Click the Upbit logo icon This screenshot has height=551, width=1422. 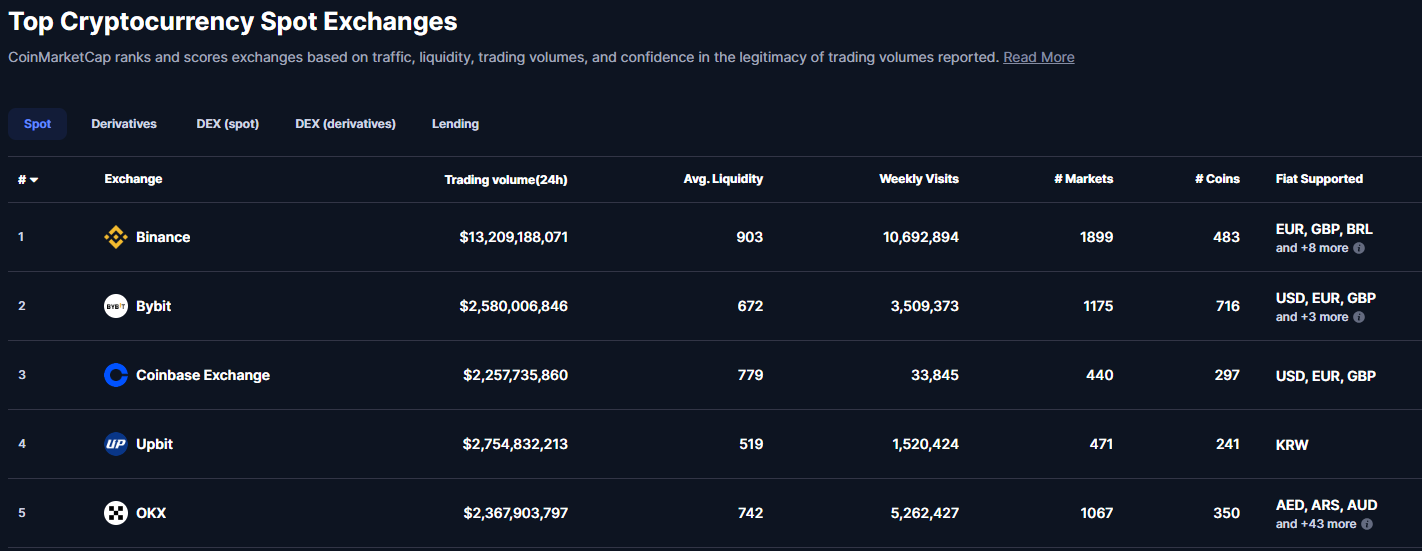(116, 444)
